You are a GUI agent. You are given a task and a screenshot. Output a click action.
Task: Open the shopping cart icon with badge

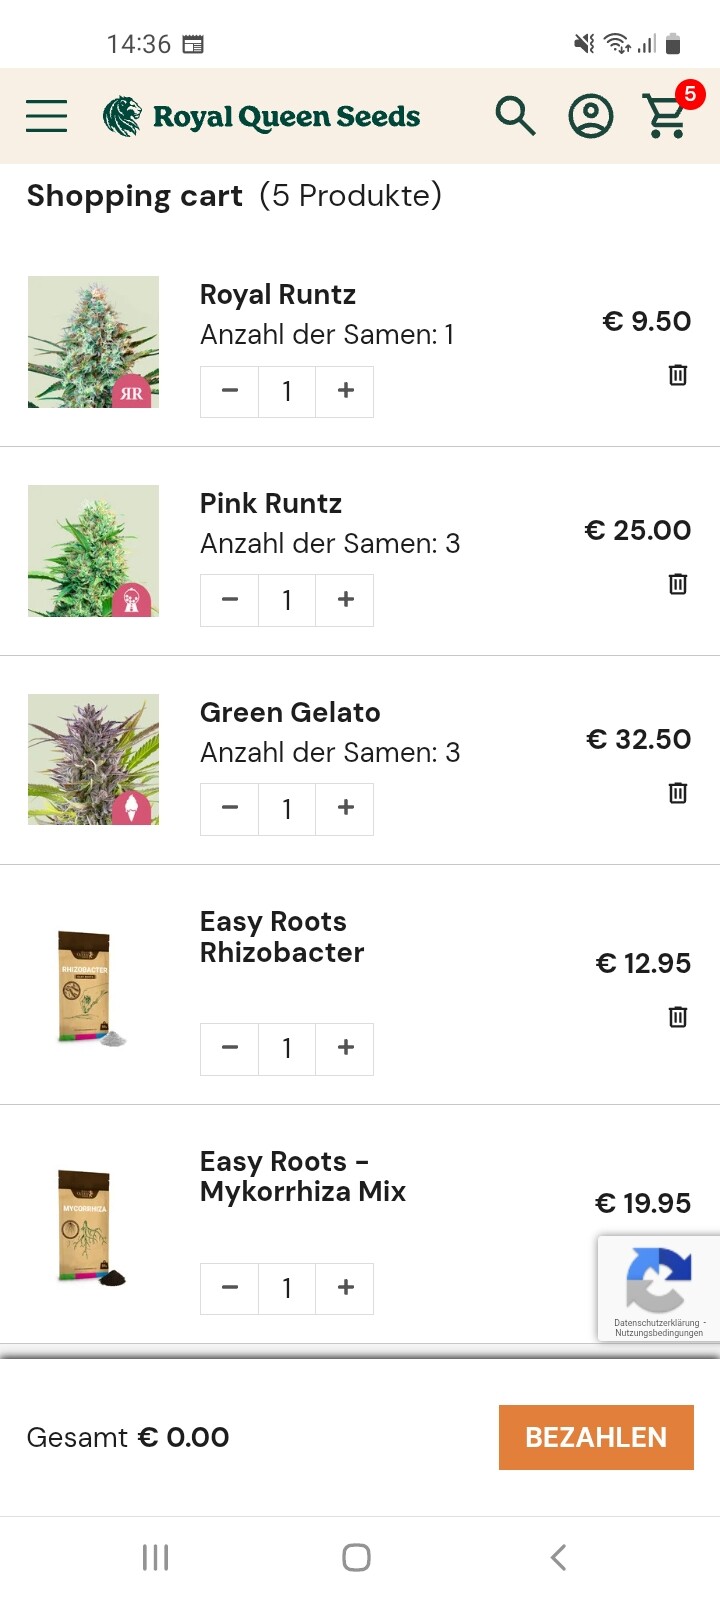pyautogui.click(x=667, y=115)
